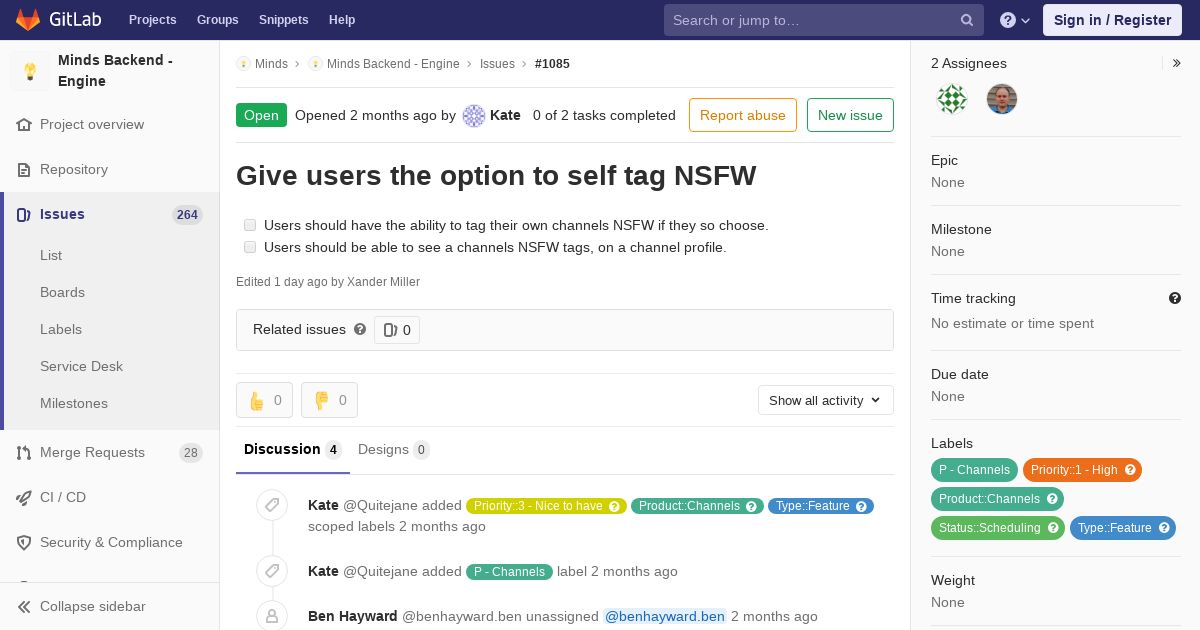Click the Report abuse button
1200x630 pixels.
pos(742,115)
